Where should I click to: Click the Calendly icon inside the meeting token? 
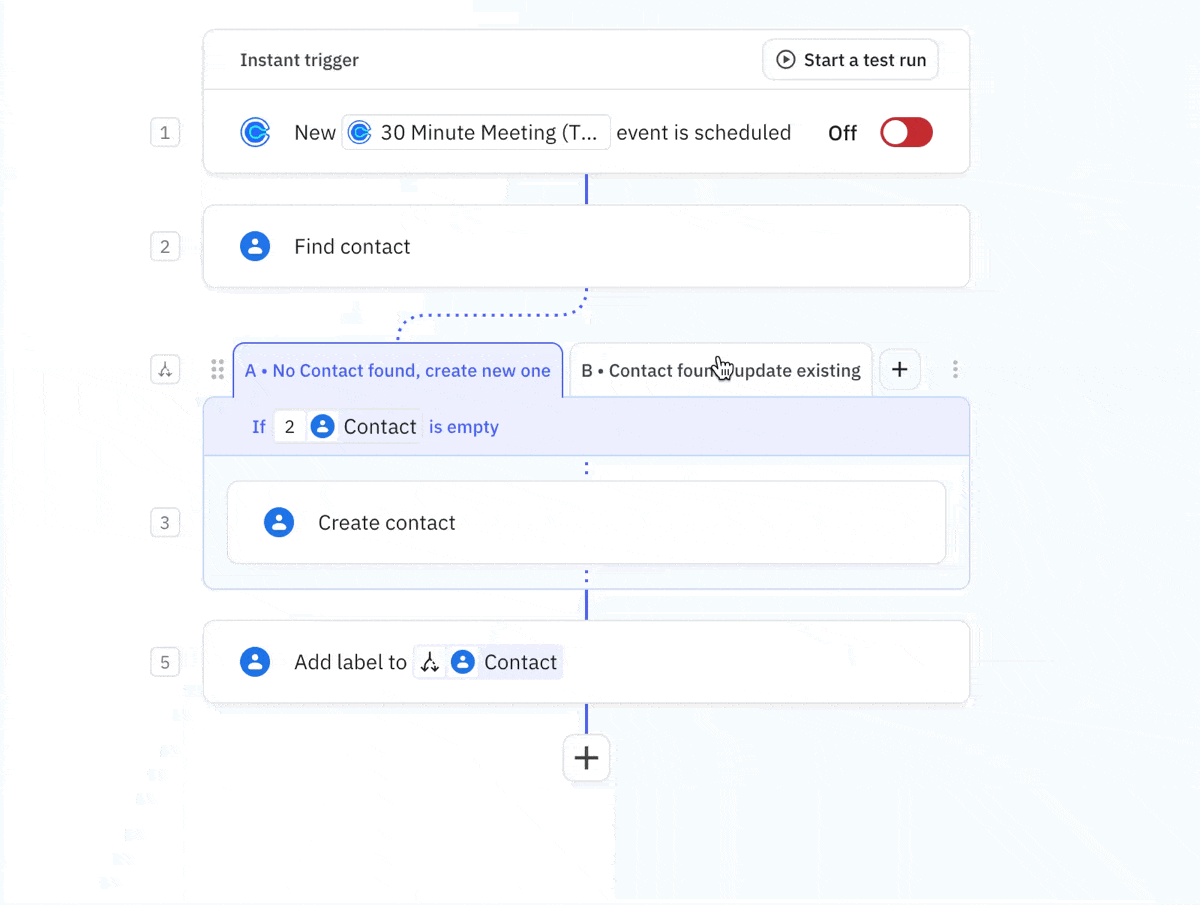point(359,132)
